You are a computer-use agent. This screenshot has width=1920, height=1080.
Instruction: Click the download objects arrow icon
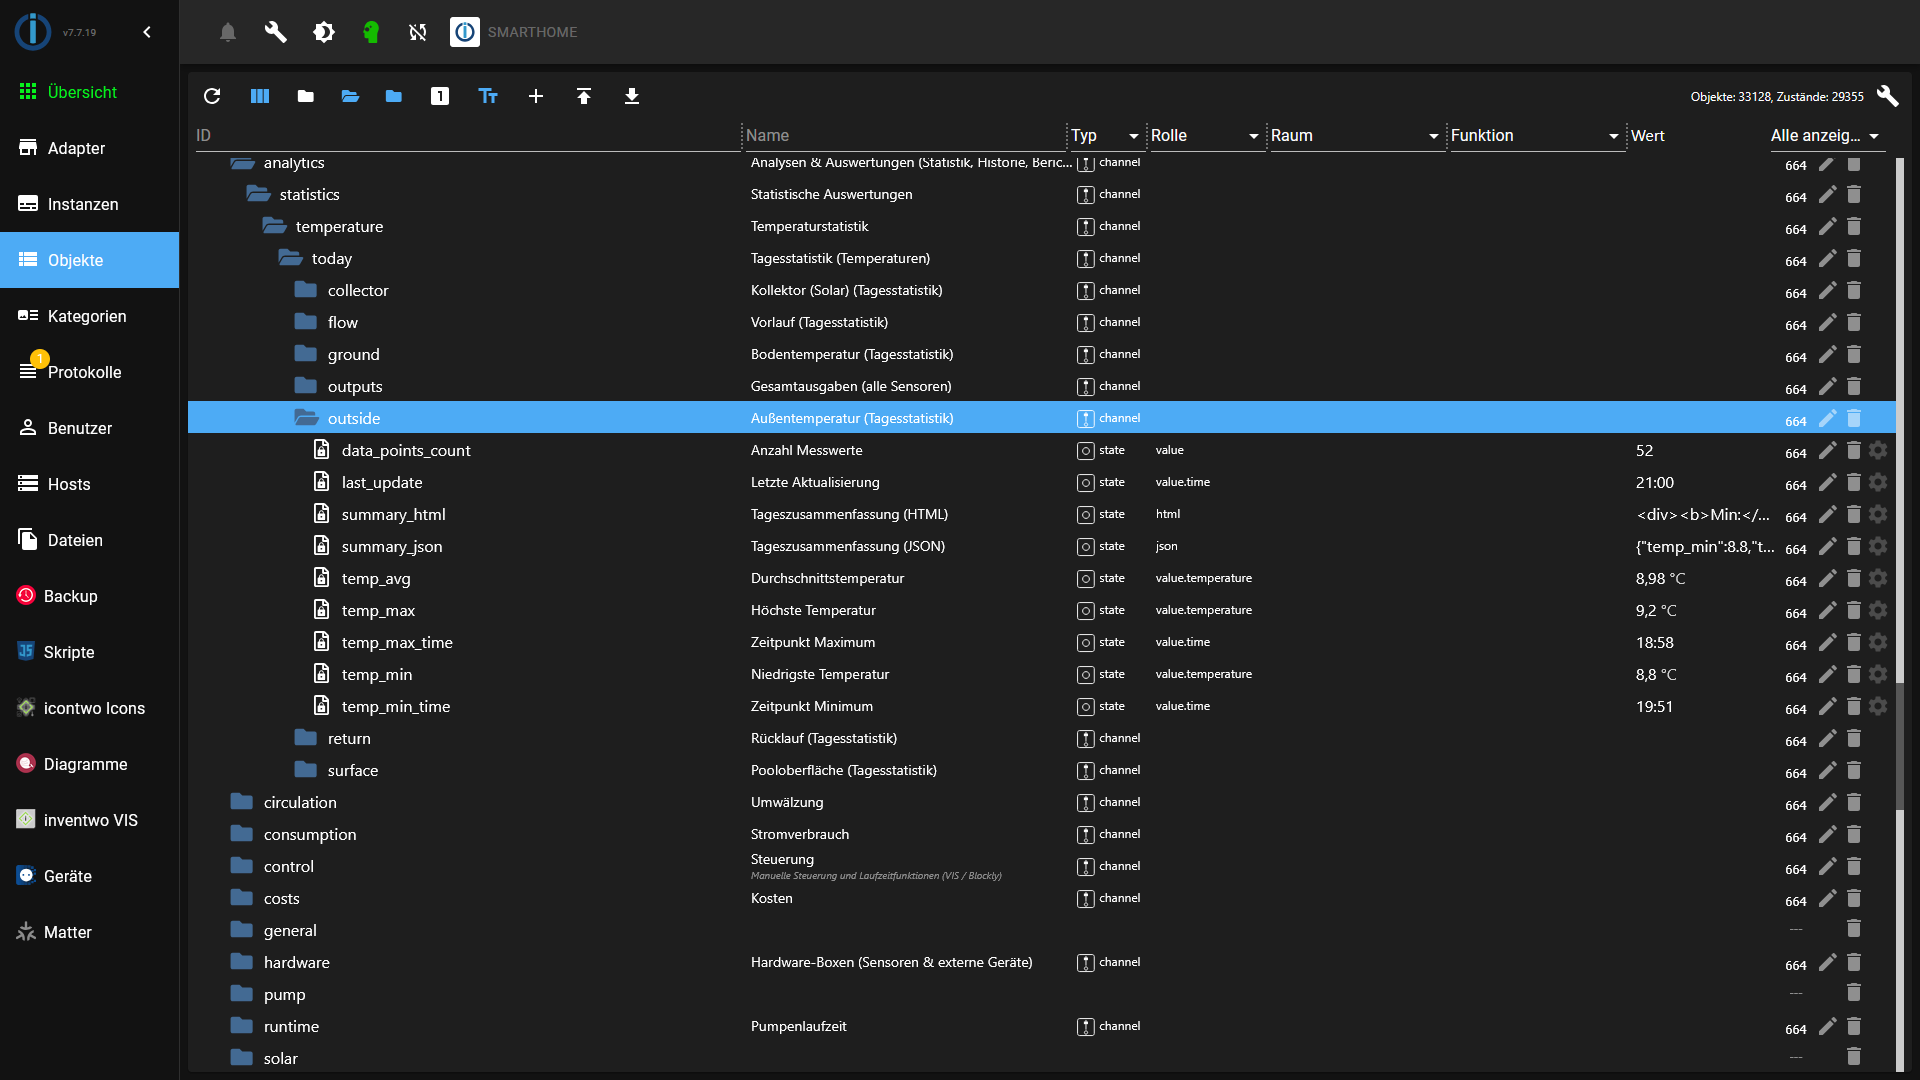point(632,96)
